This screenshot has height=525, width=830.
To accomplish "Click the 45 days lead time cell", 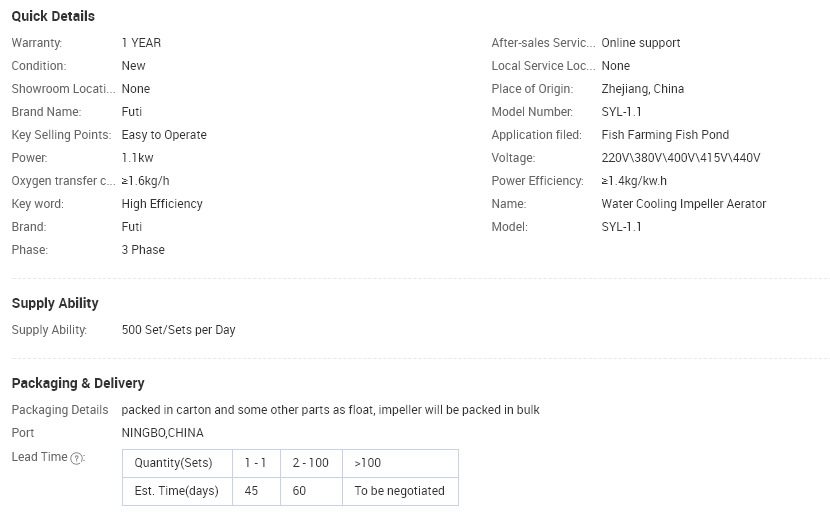I will pos(256,491).
